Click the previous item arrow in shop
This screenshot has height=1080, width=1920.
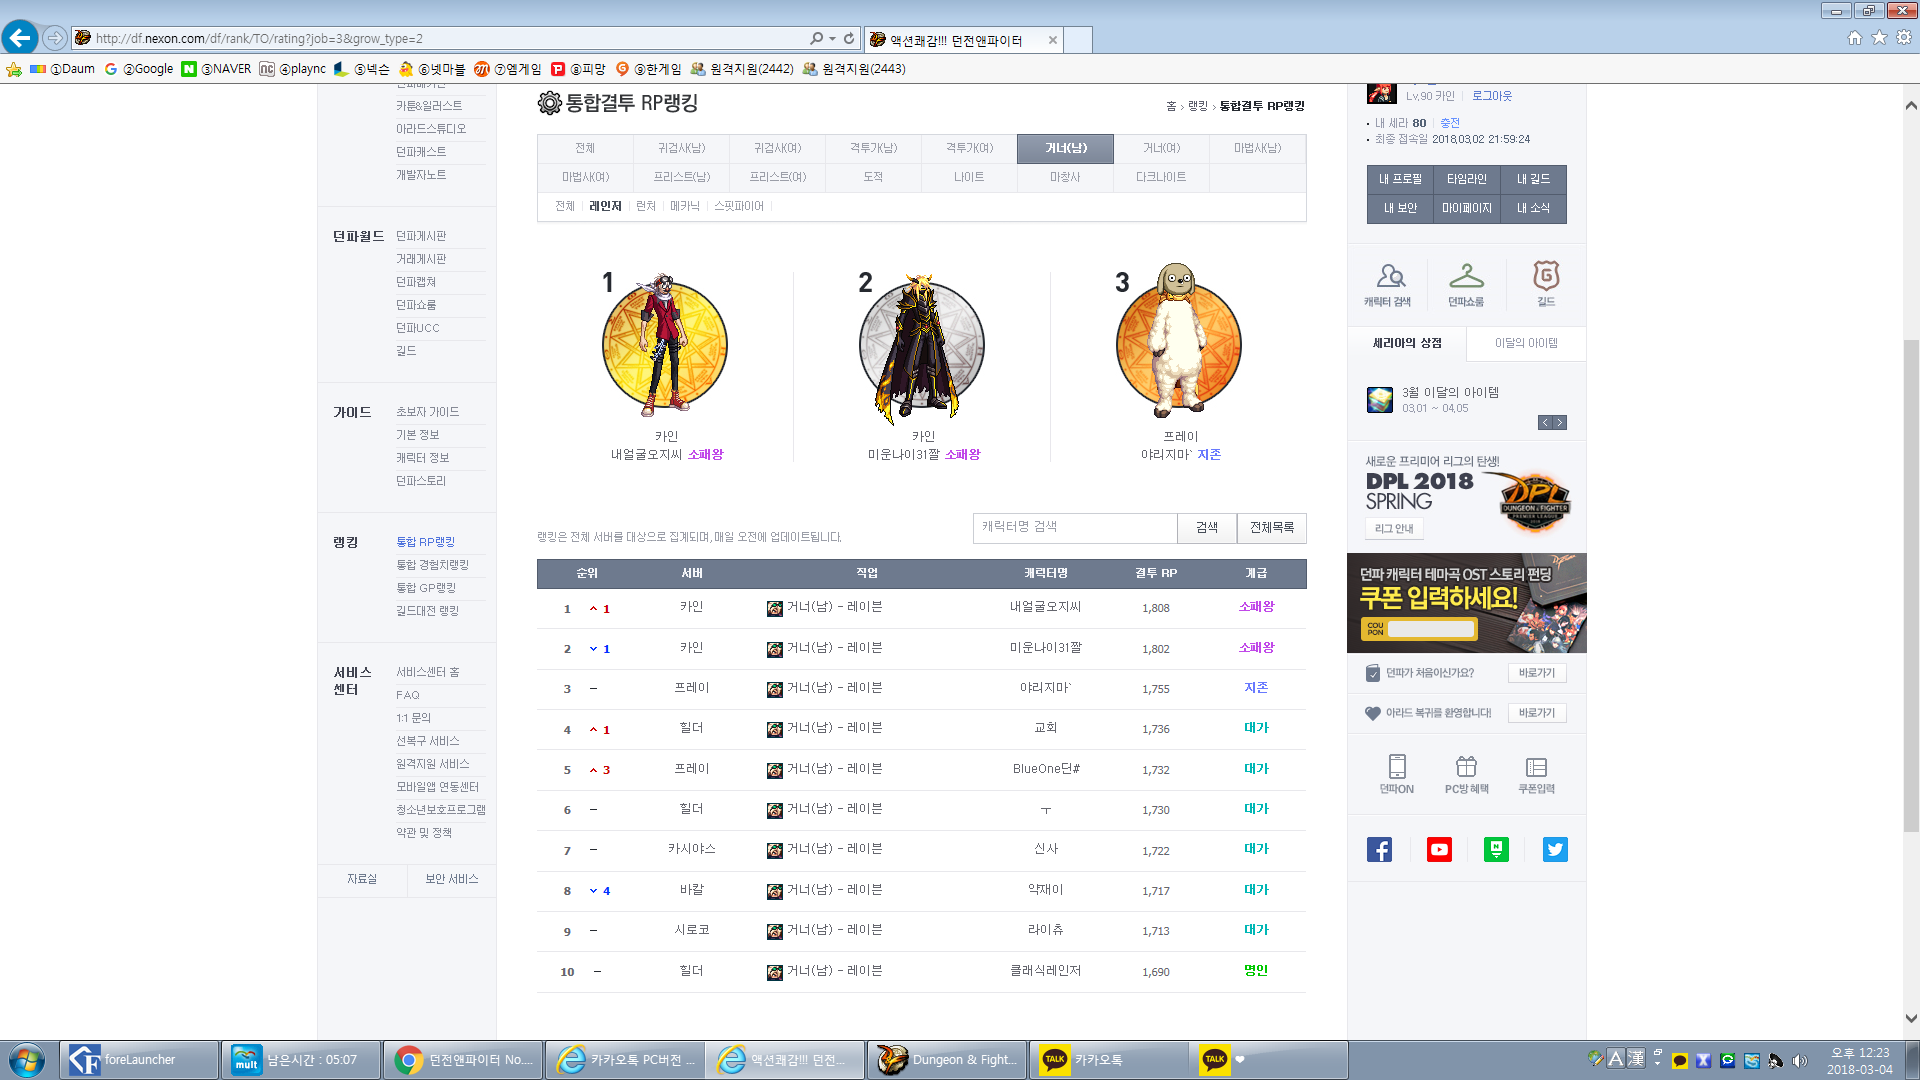(x=1545, y=423)
